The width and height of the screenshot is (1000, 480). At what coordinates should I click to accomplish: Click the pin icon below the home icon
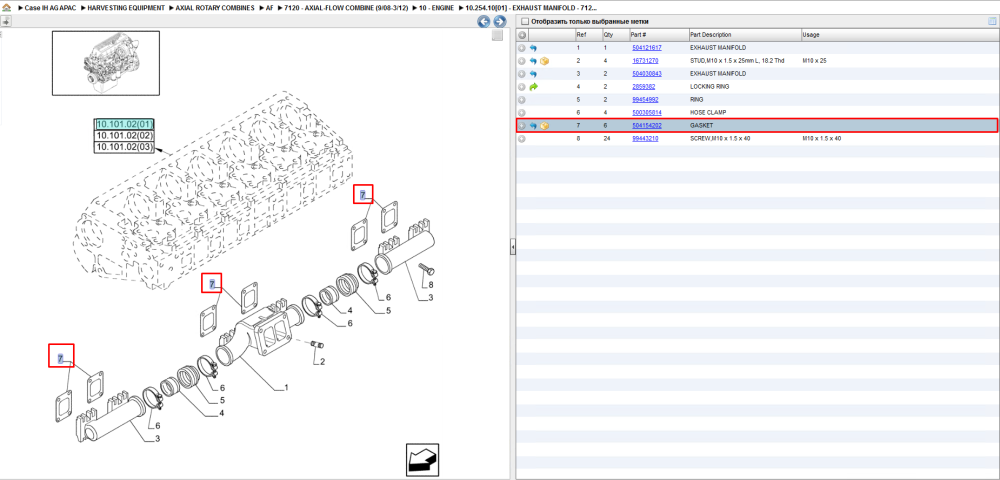[x=6, y=21]
